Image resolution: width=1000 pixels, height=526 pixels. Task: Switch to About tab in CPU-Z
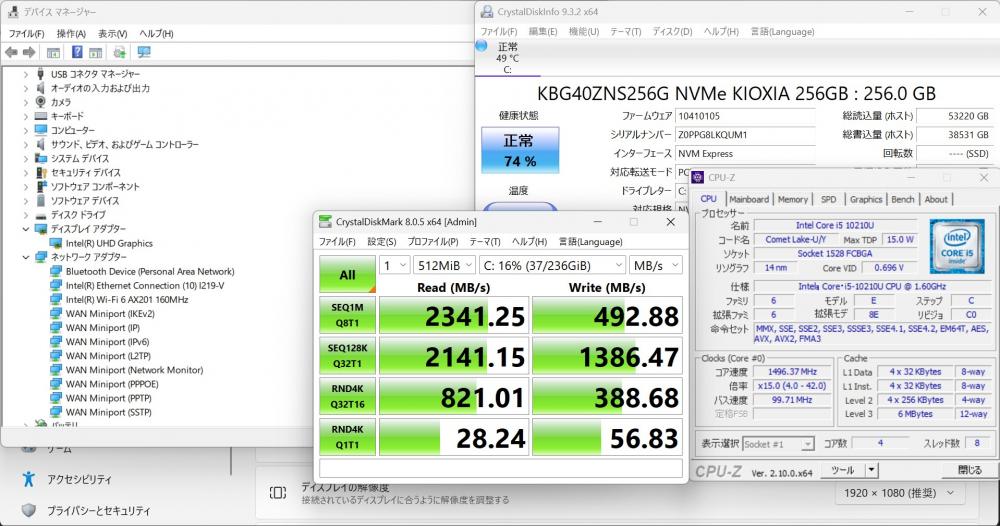pos(936,200)
